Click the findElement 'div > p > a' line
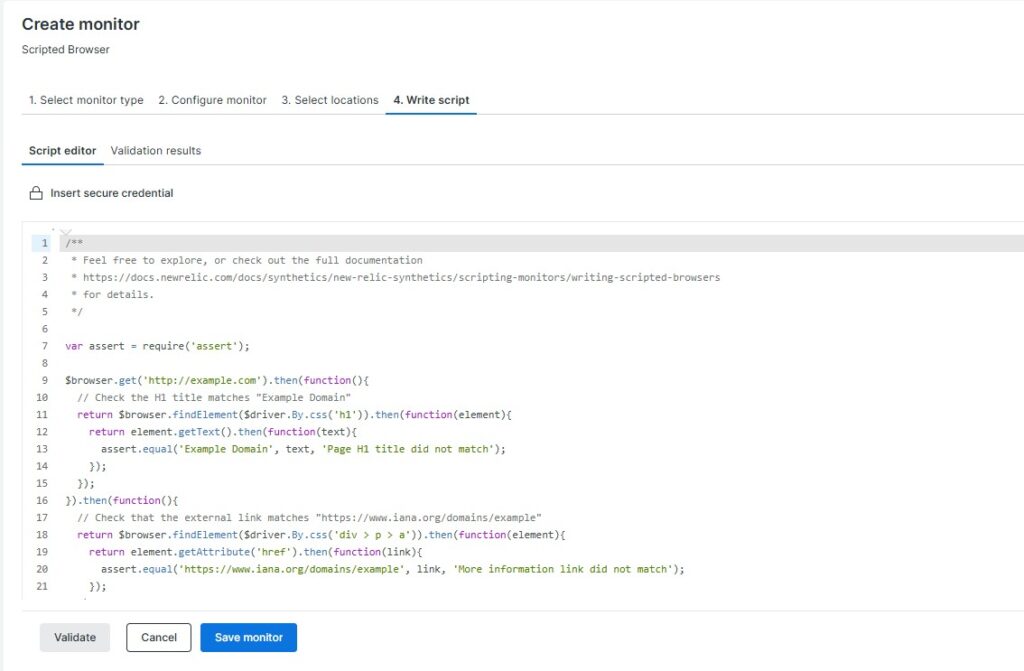This screenshot has width=1024, height=671. pyautogui.click(x=320, y=535)
